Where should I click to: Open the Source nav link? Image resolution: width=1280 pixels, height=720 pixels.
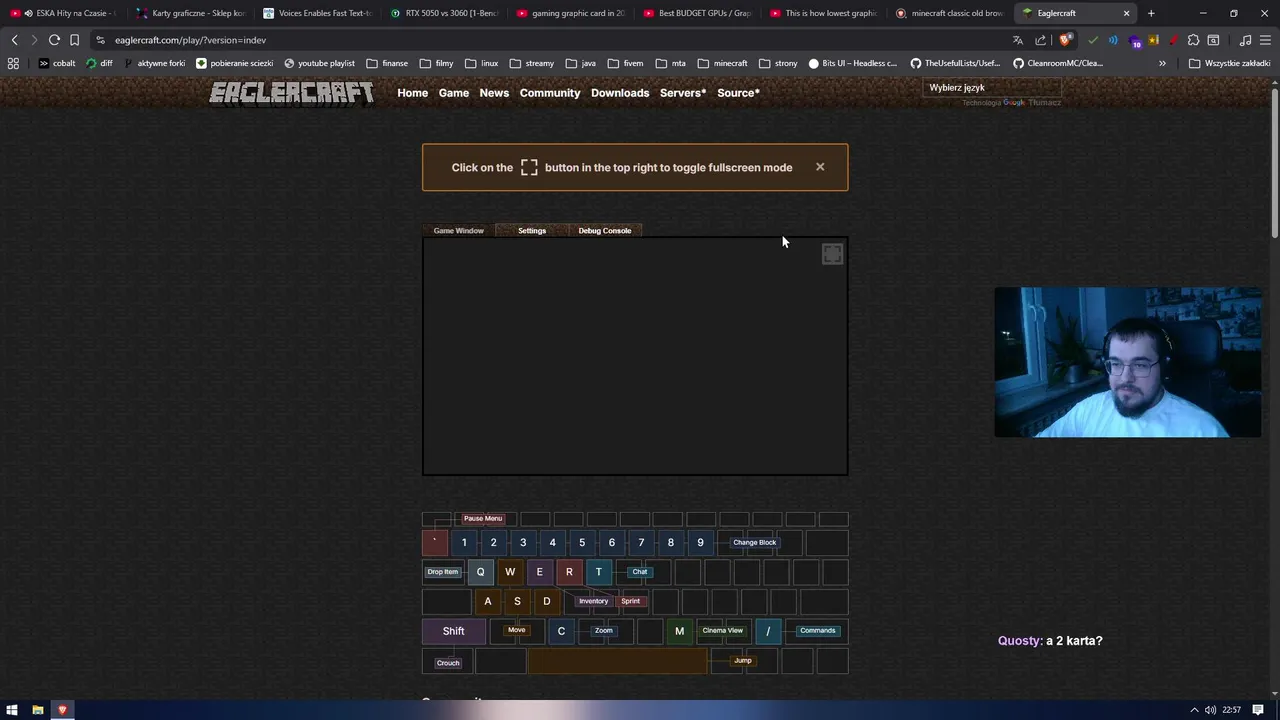738,93
